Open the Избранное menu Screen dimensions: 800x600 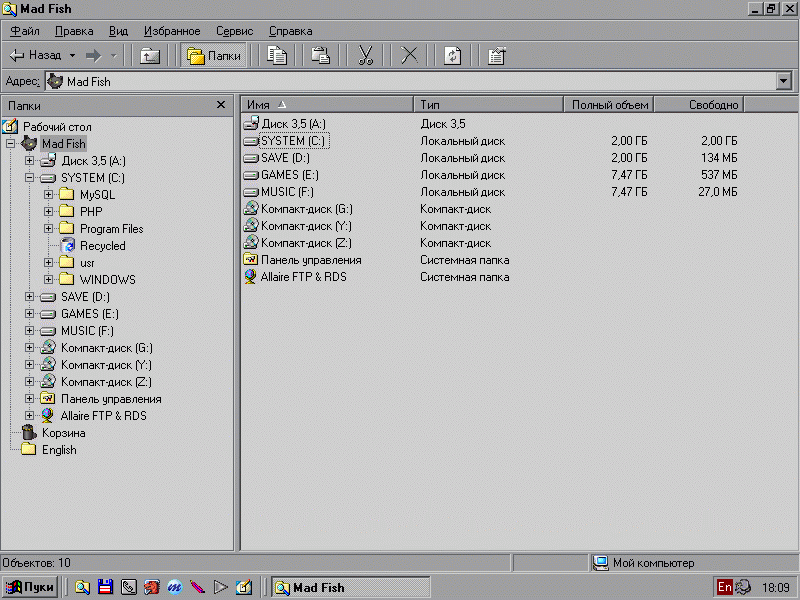(x=172, y=31)
